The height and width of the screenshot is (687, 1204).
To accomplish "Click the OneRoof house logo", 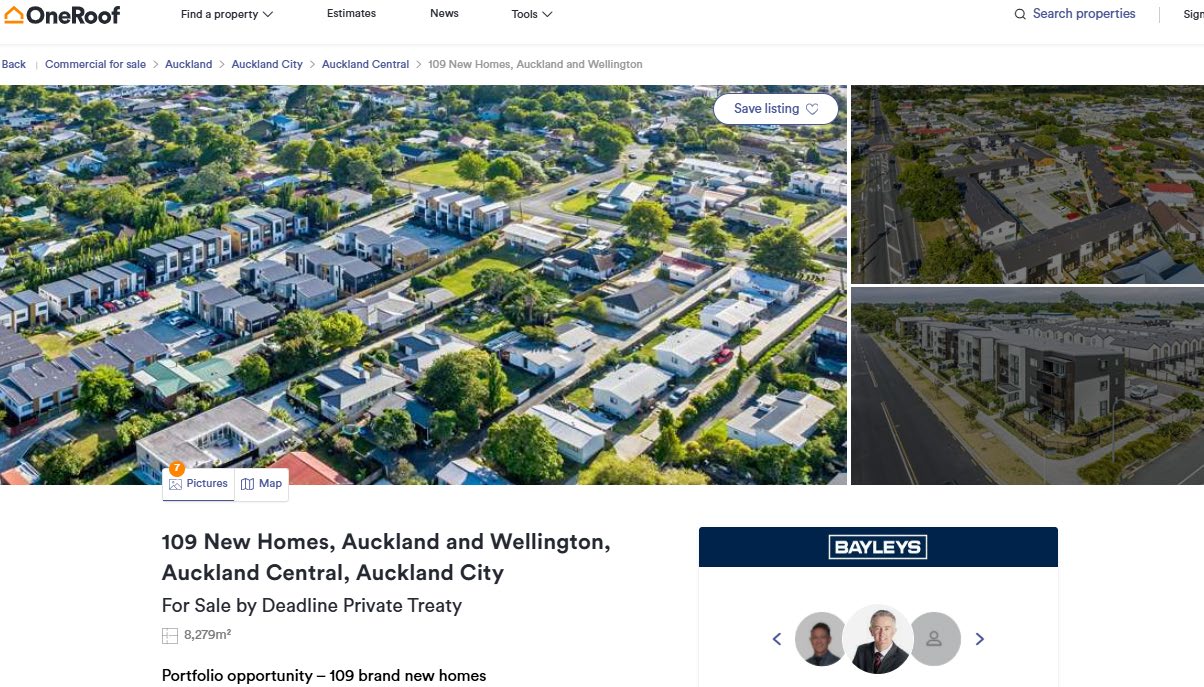I will click(14, 15).
